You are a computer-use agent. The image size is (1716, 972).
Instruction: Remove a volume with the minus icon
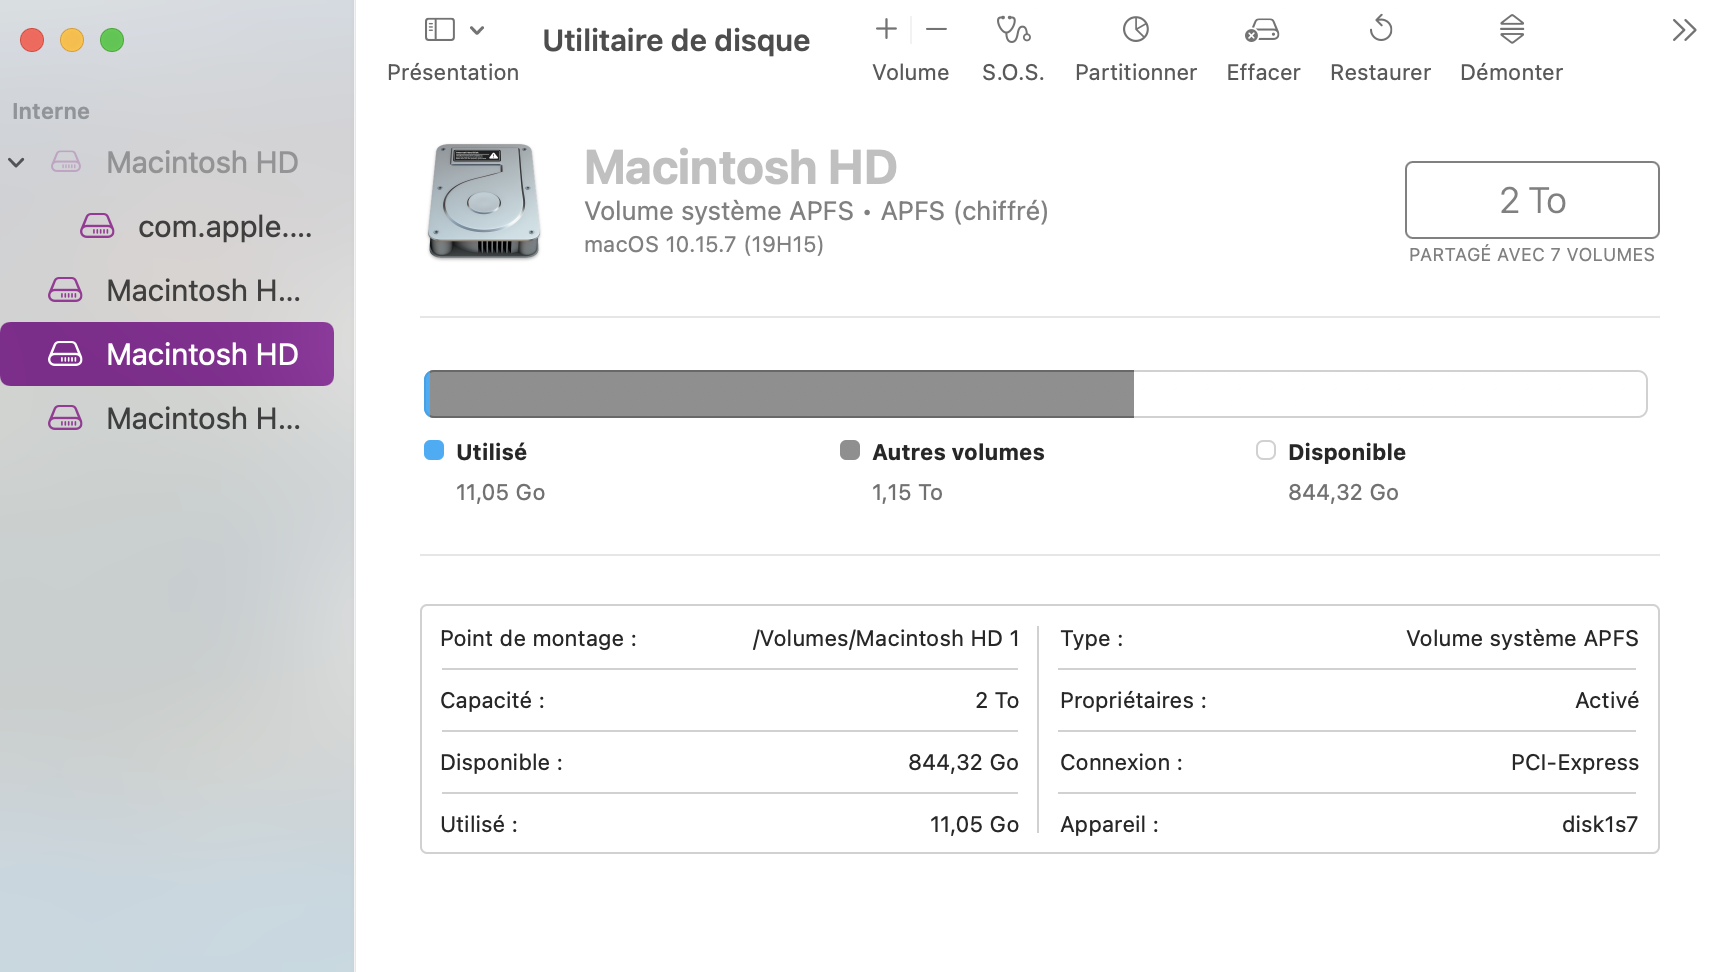pyautogui.click(x=936, y=30)
